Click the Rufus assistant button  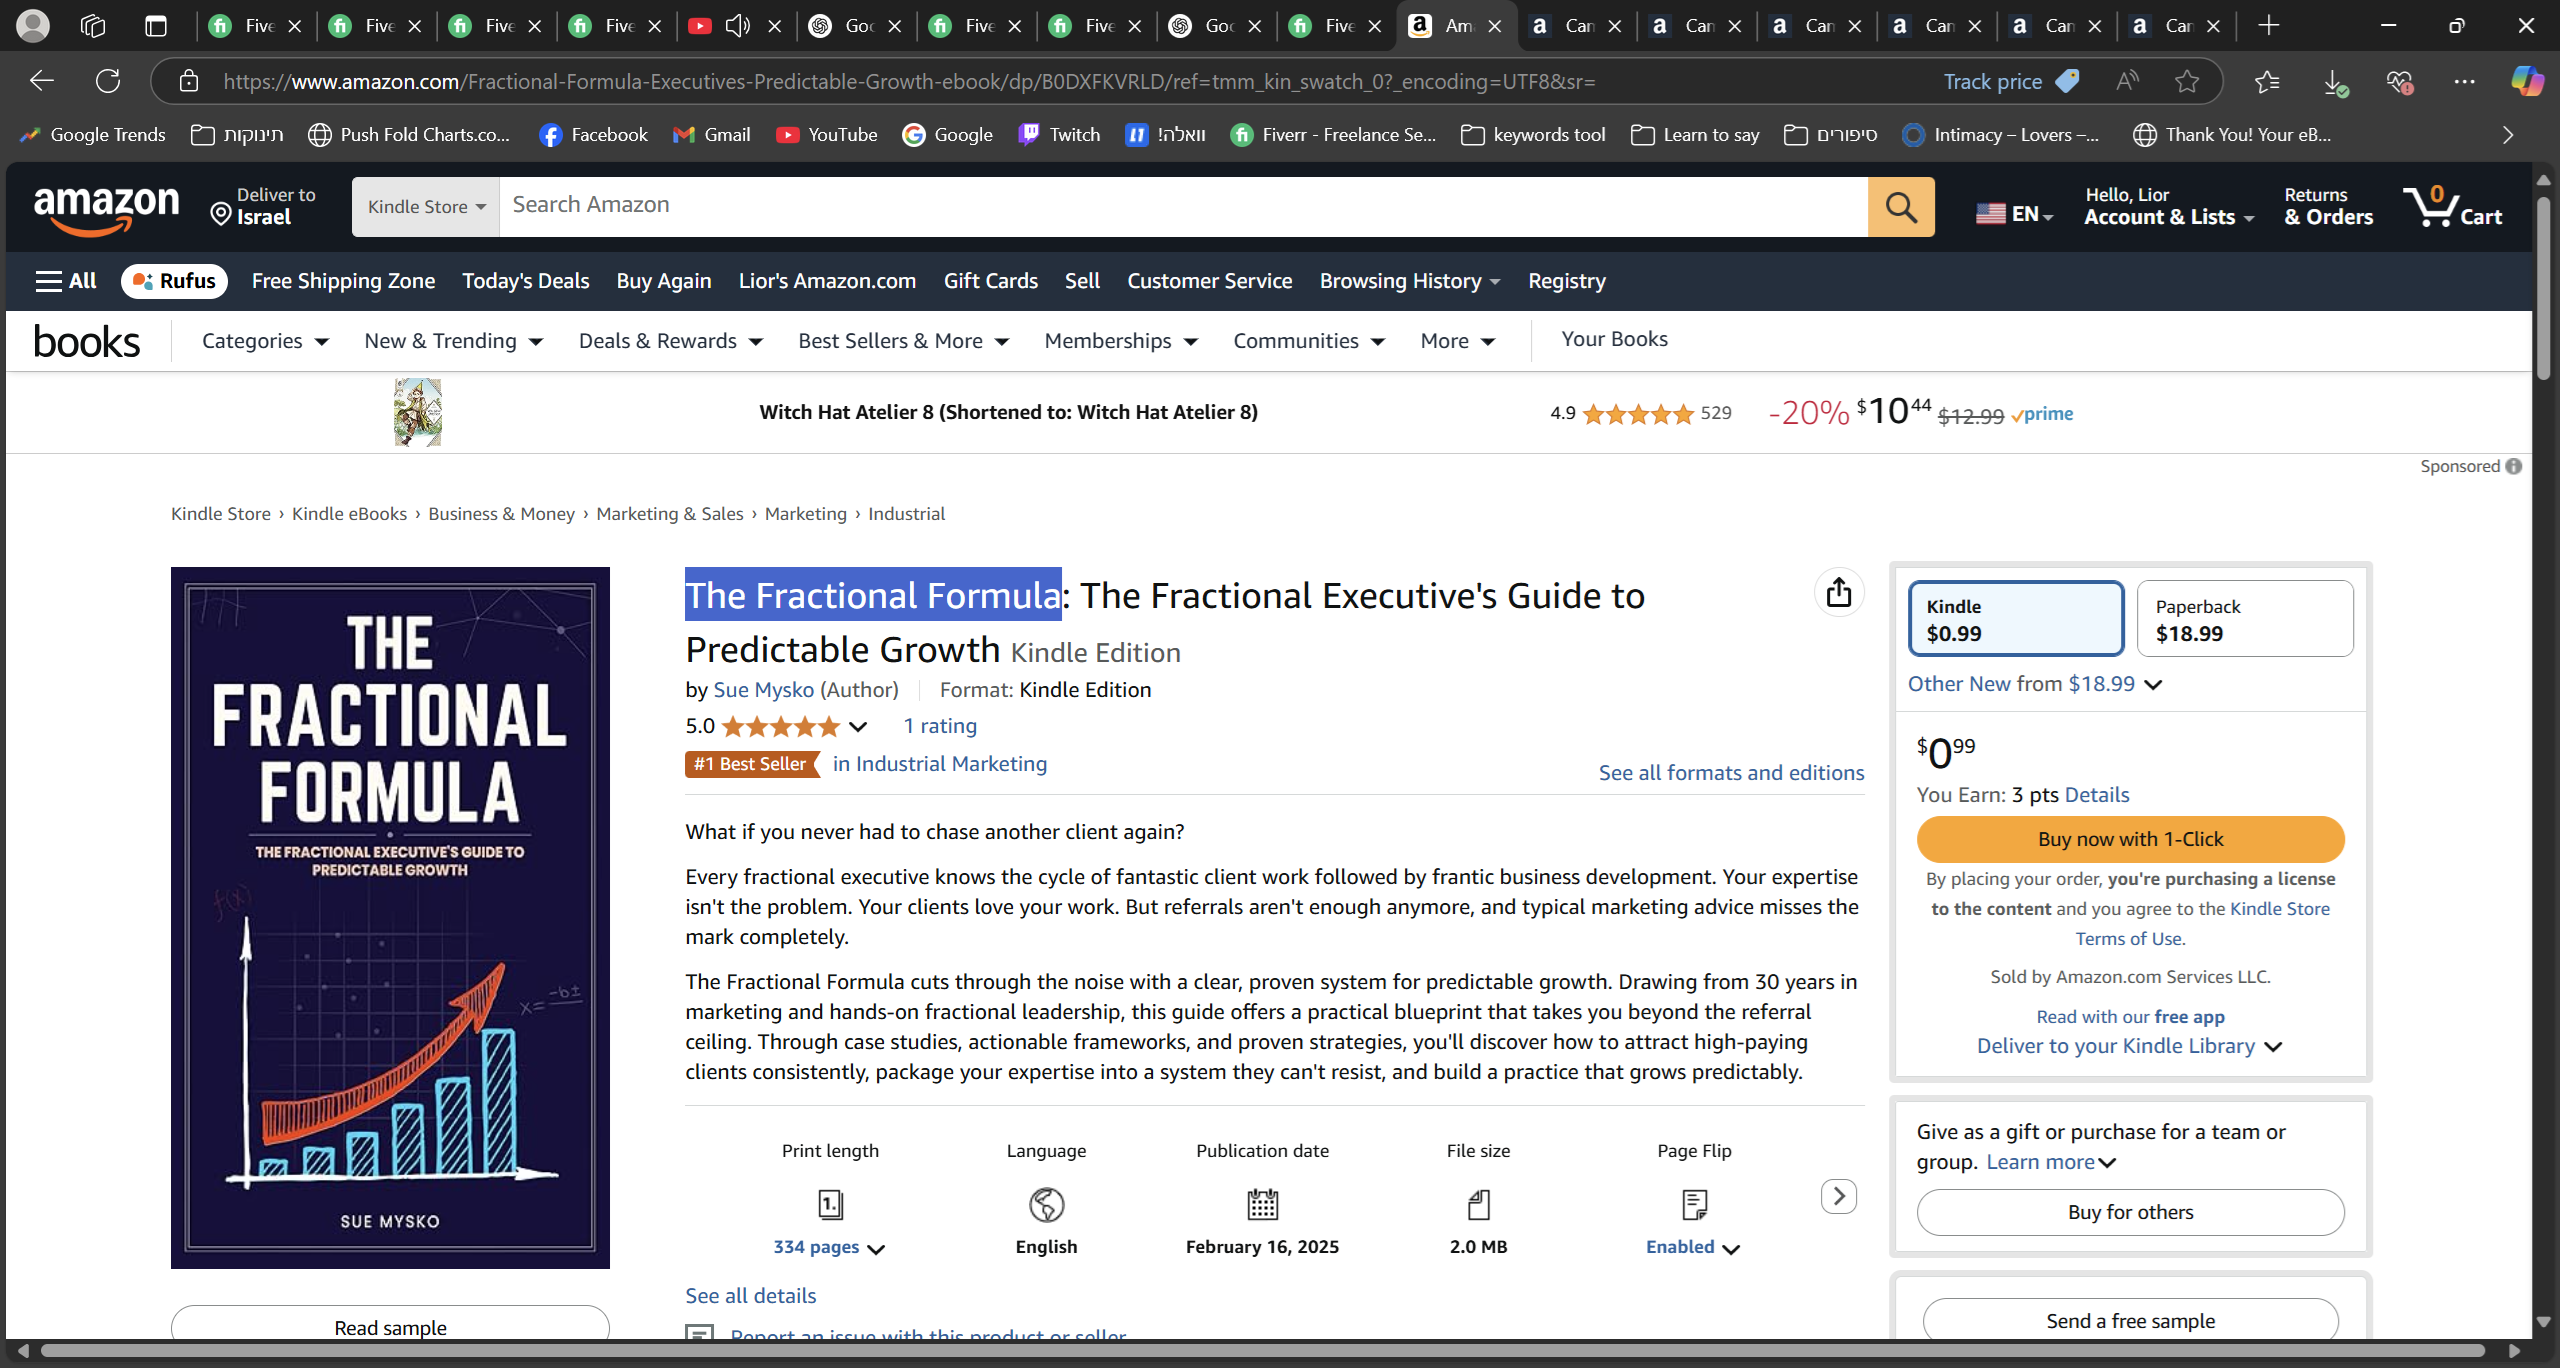pyautogui.click(x=174, y=281)
